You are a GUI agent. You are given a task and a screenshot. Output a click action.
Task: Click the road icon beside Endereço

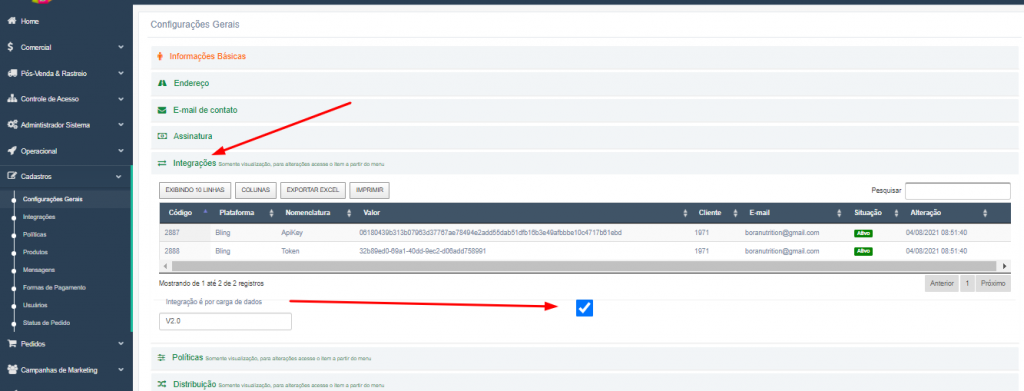(x=162, y=84)
